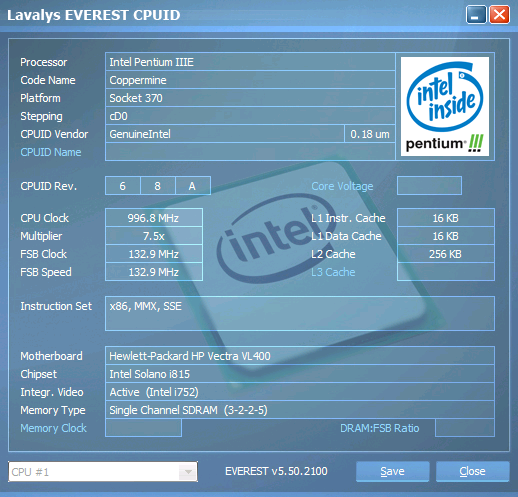Click the Chipset value Intel Solano i815
The width and height of the screenshot is (518, 497).
(300, 374)
